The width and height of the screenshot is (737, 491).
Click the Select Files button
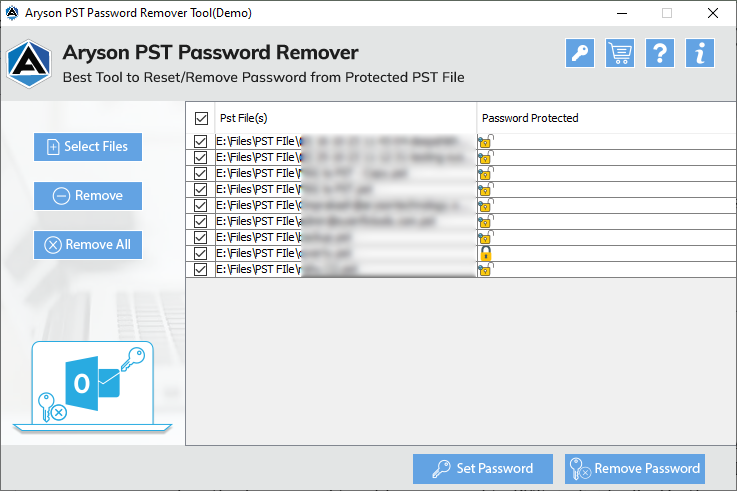88,147
